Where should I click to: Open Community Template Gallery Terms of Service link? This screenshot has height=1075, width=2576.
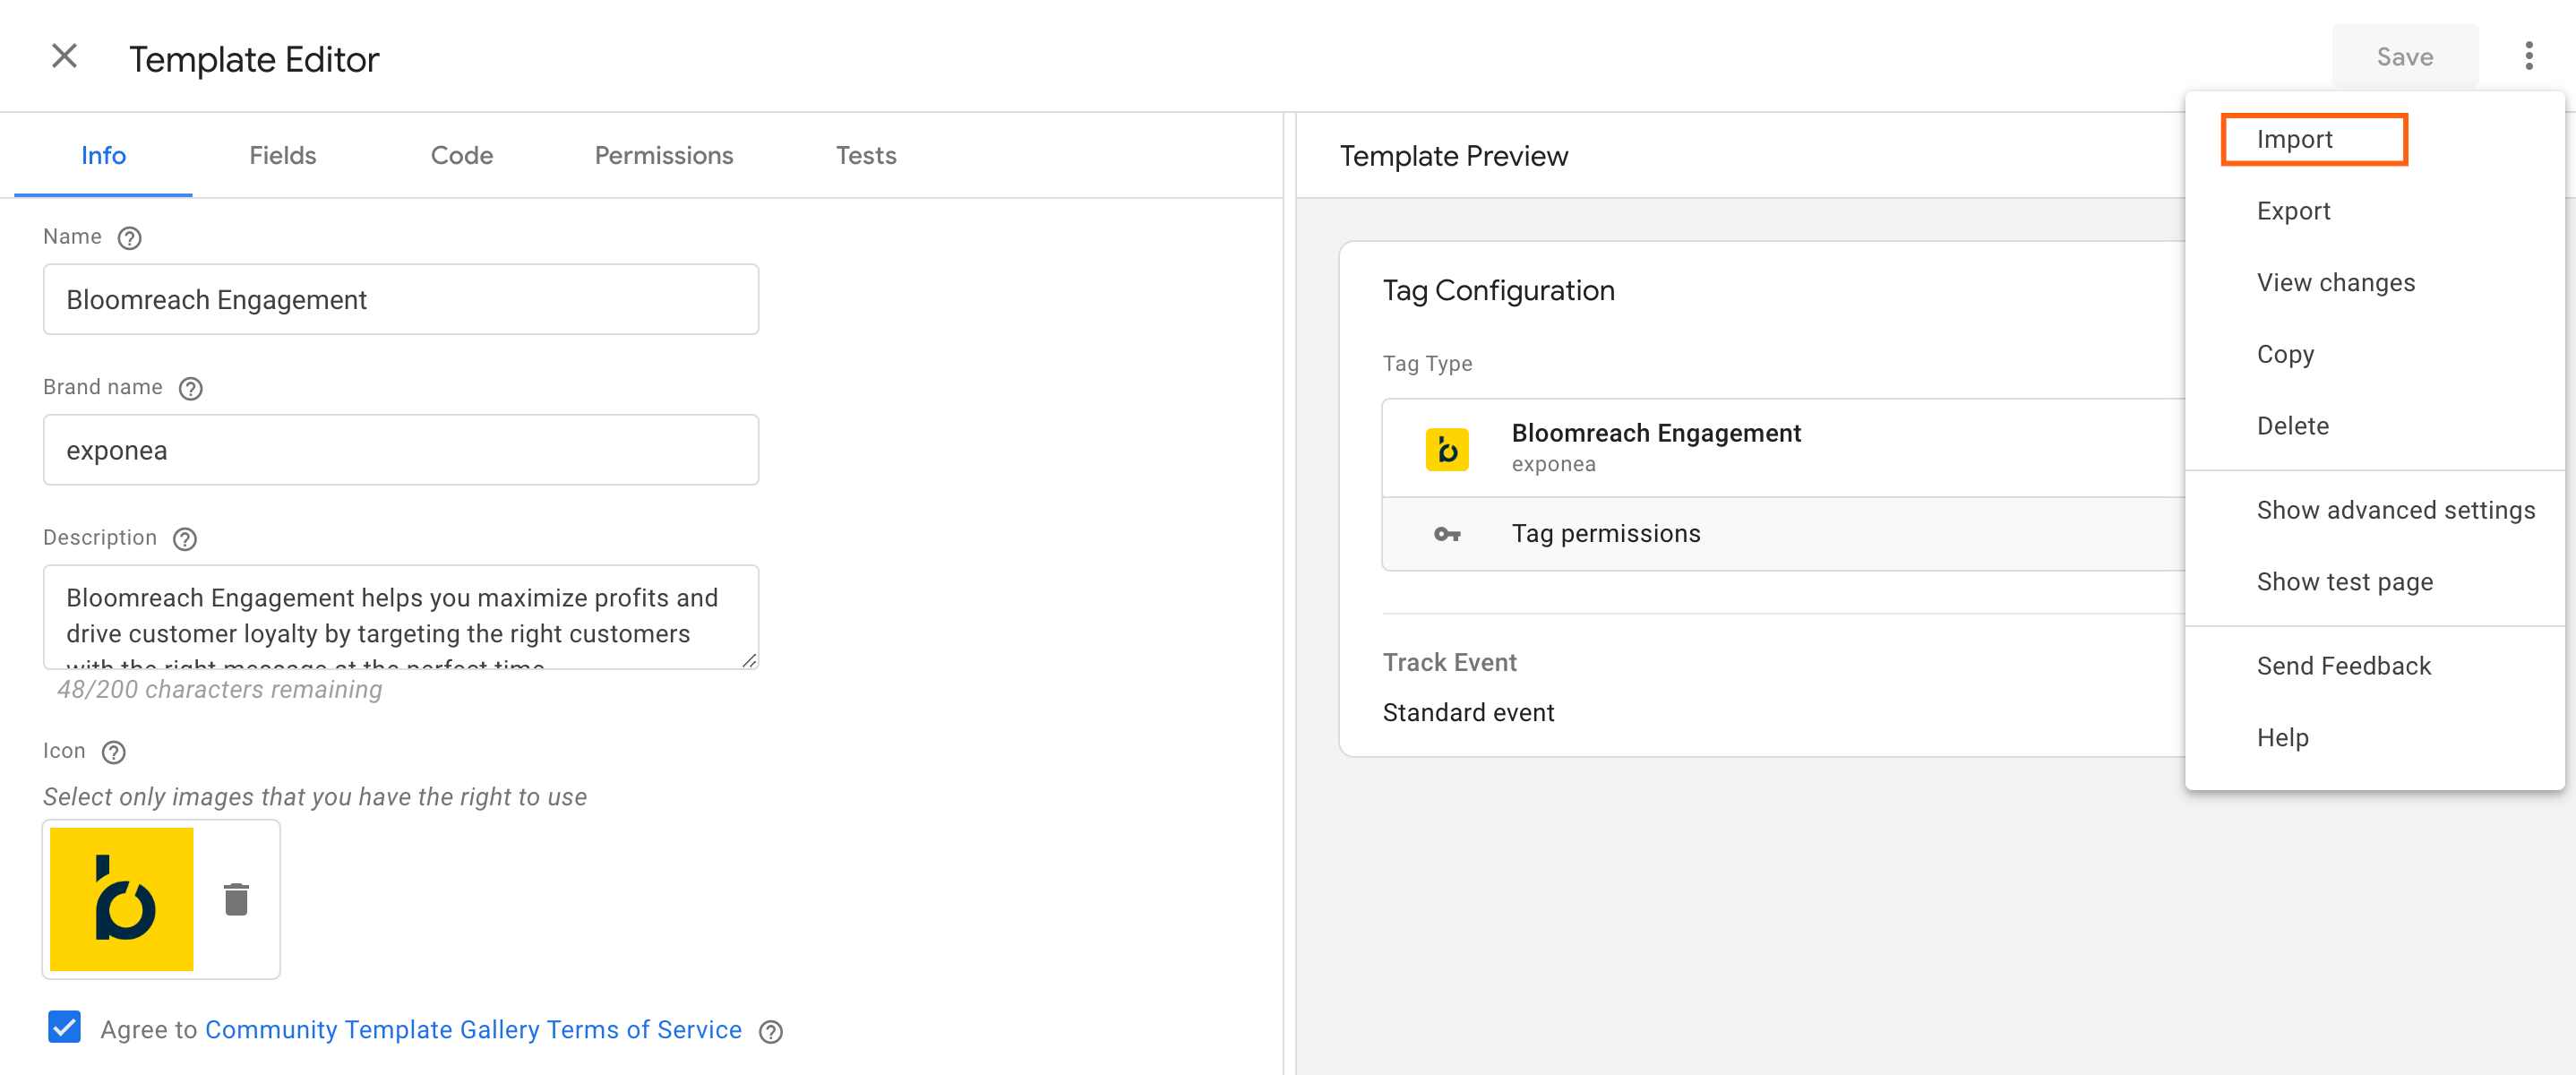(x=473, y=1030)
